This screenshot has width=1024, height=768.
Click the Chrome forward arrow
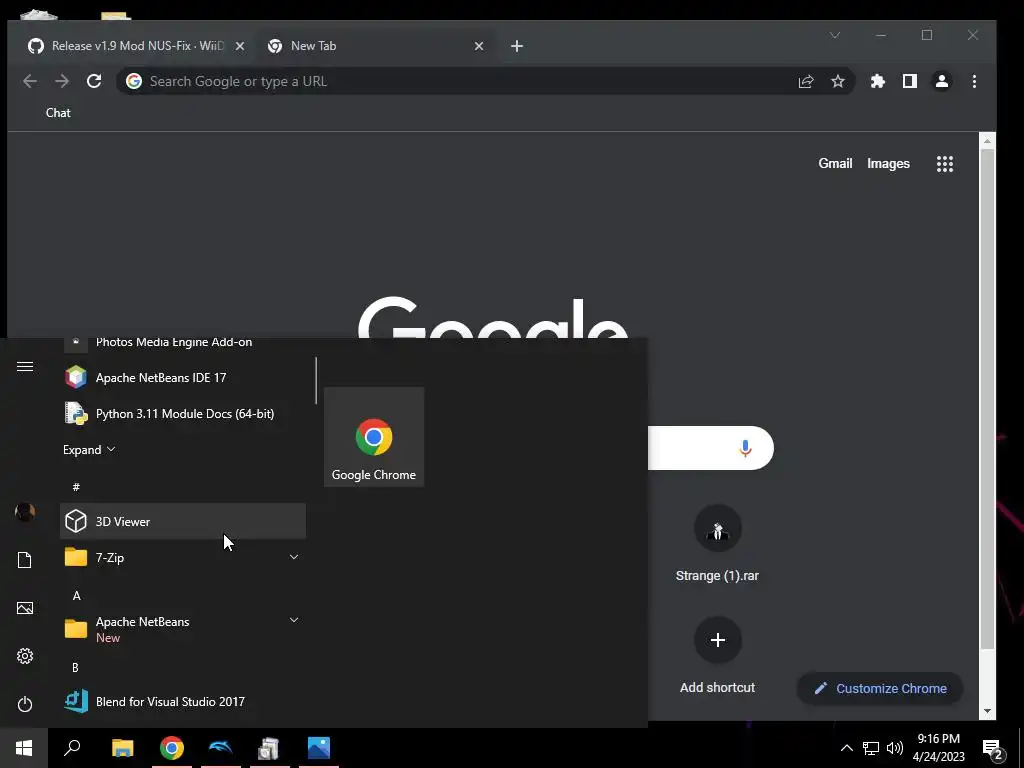pyautogui.click(x=62, y=81)
